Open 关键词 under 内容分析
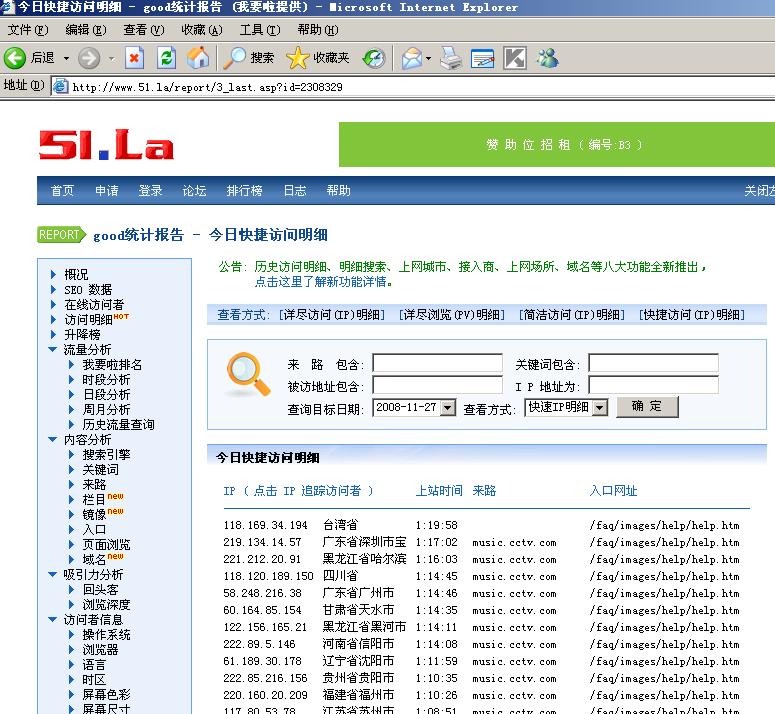Image resolution: width=775 pixels, height=714 pixels. point(100,469)
